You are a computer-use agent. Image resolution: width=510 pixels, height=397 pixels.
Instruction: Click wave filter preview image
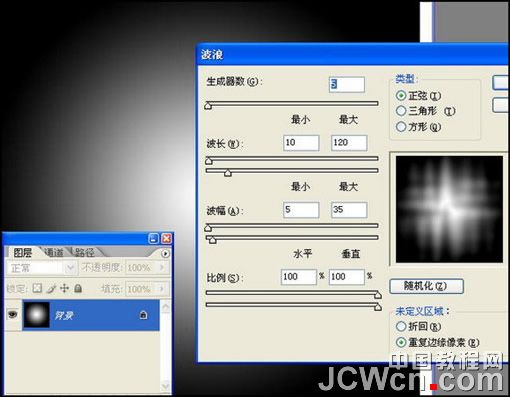tap(449, 209)
